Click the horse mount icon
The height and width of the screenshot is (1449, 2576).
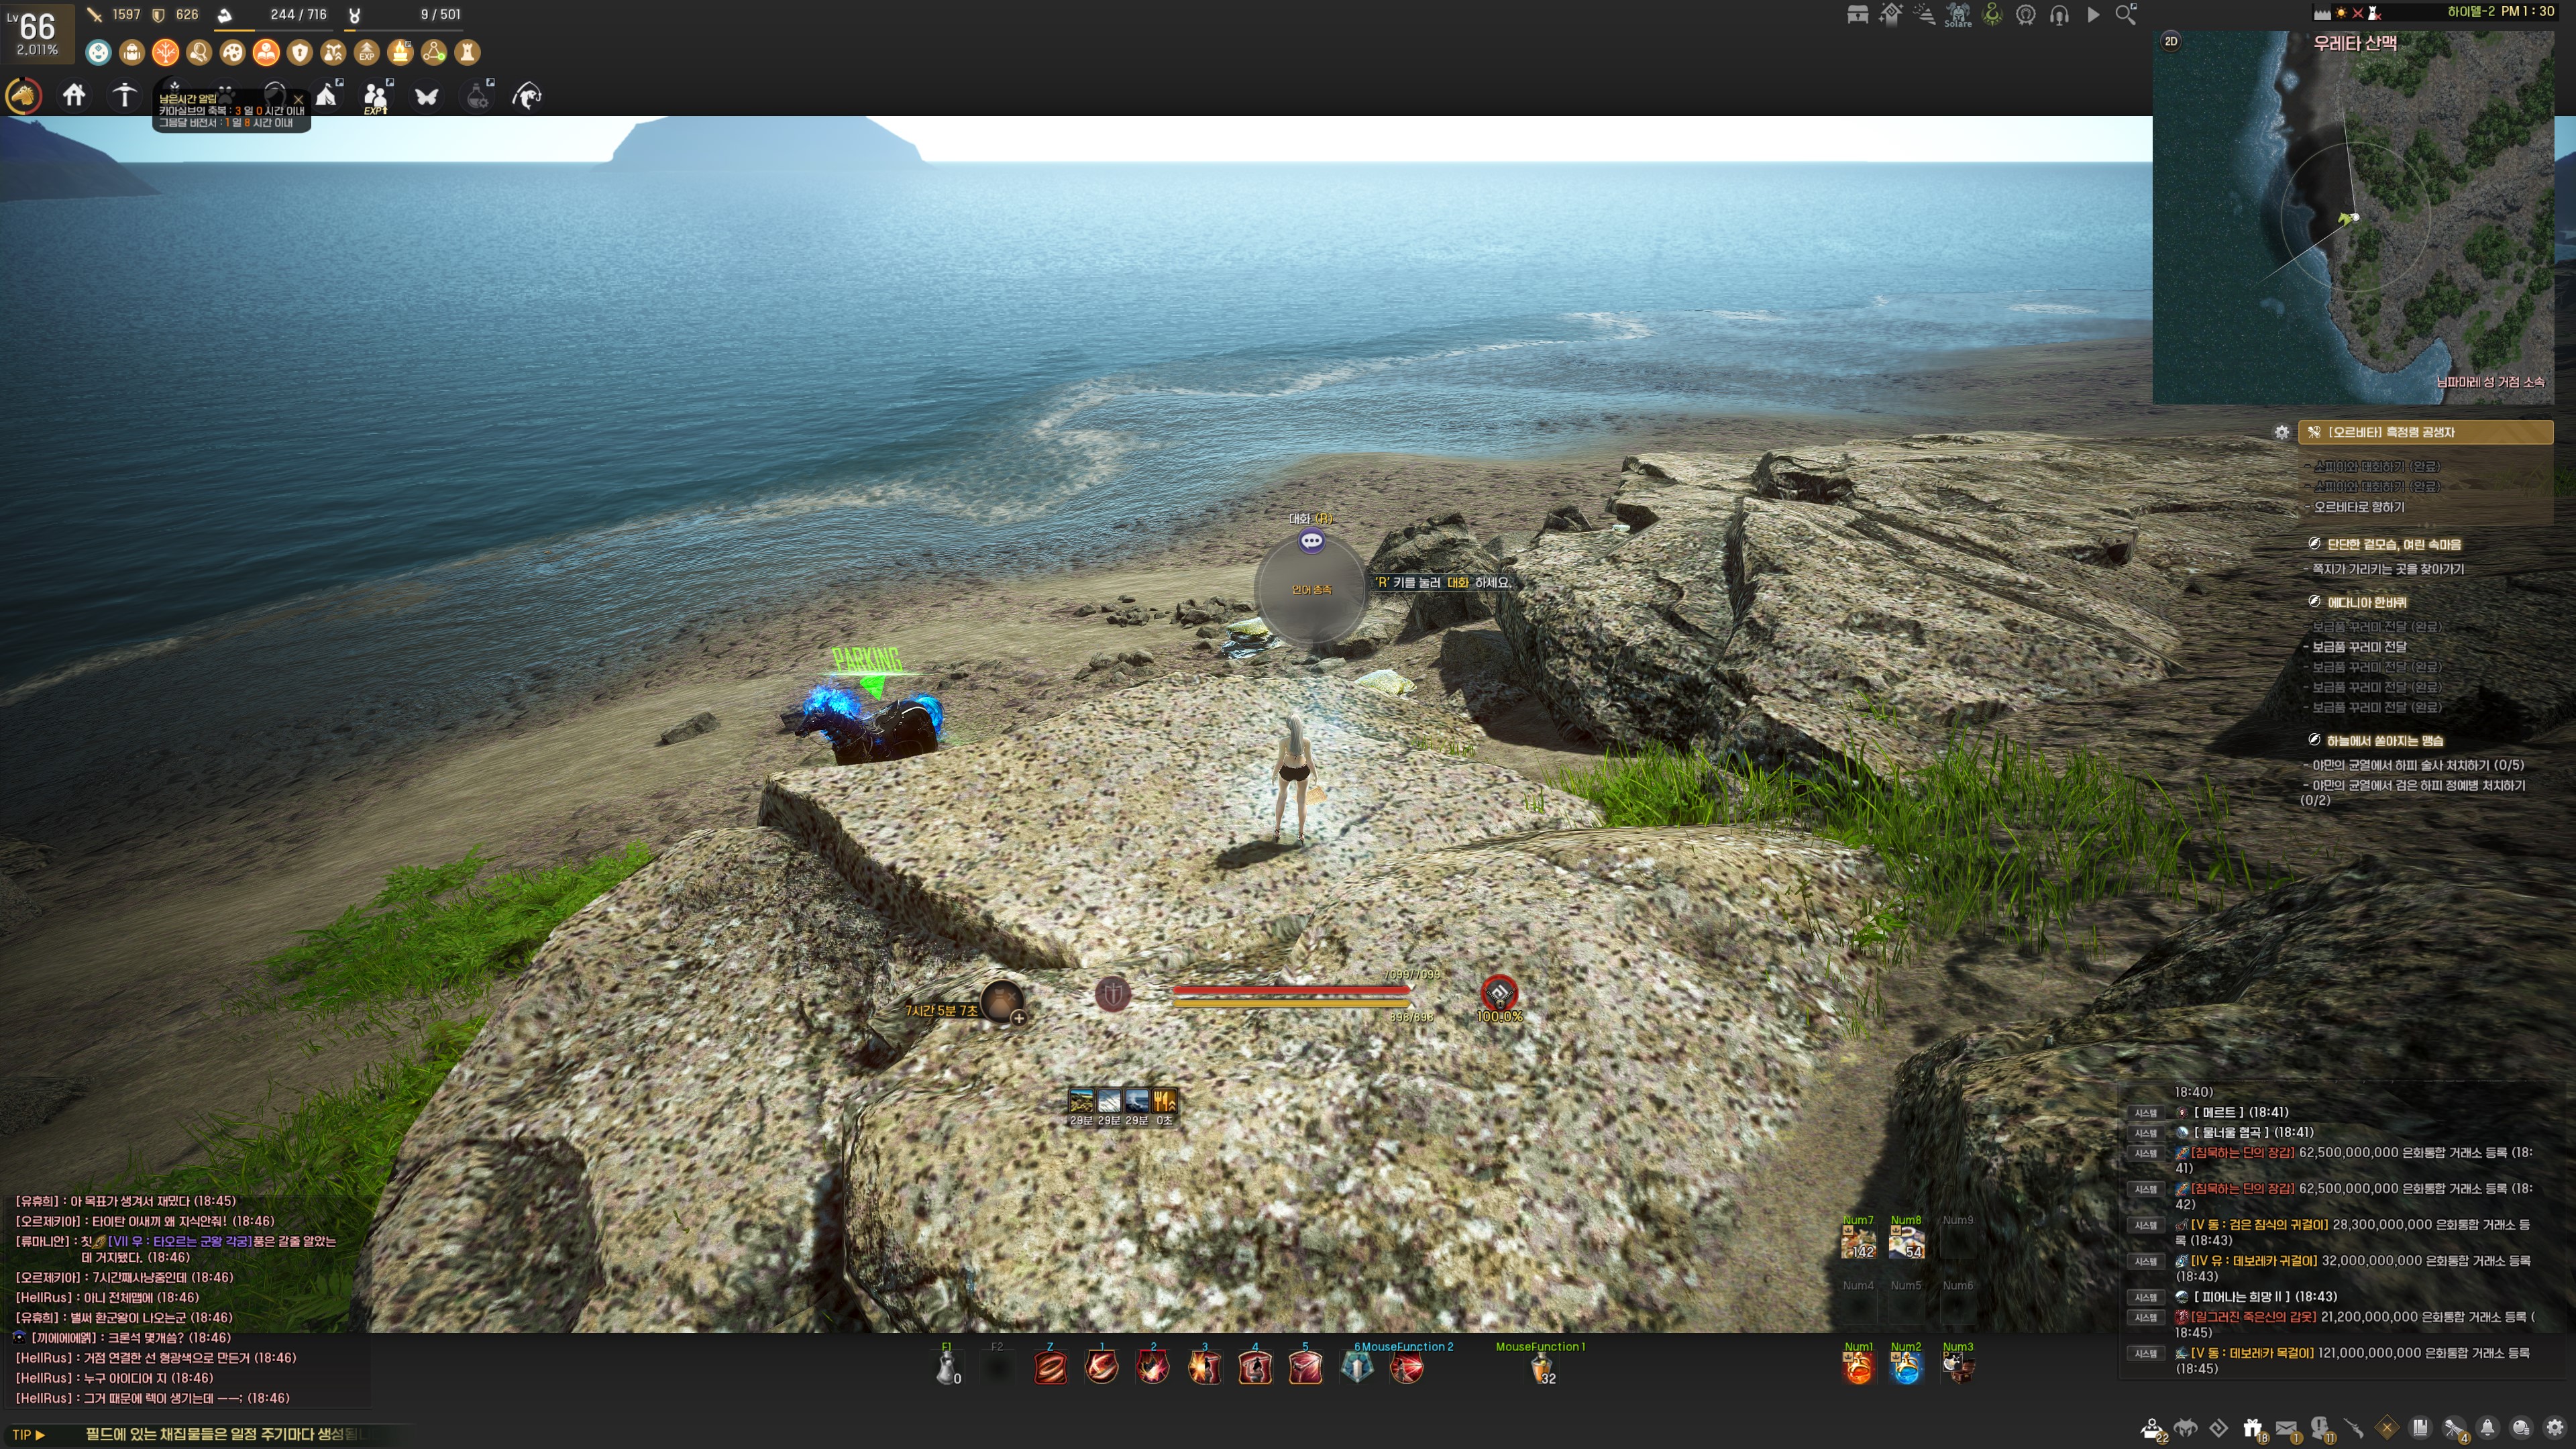[x=23, y=96]
